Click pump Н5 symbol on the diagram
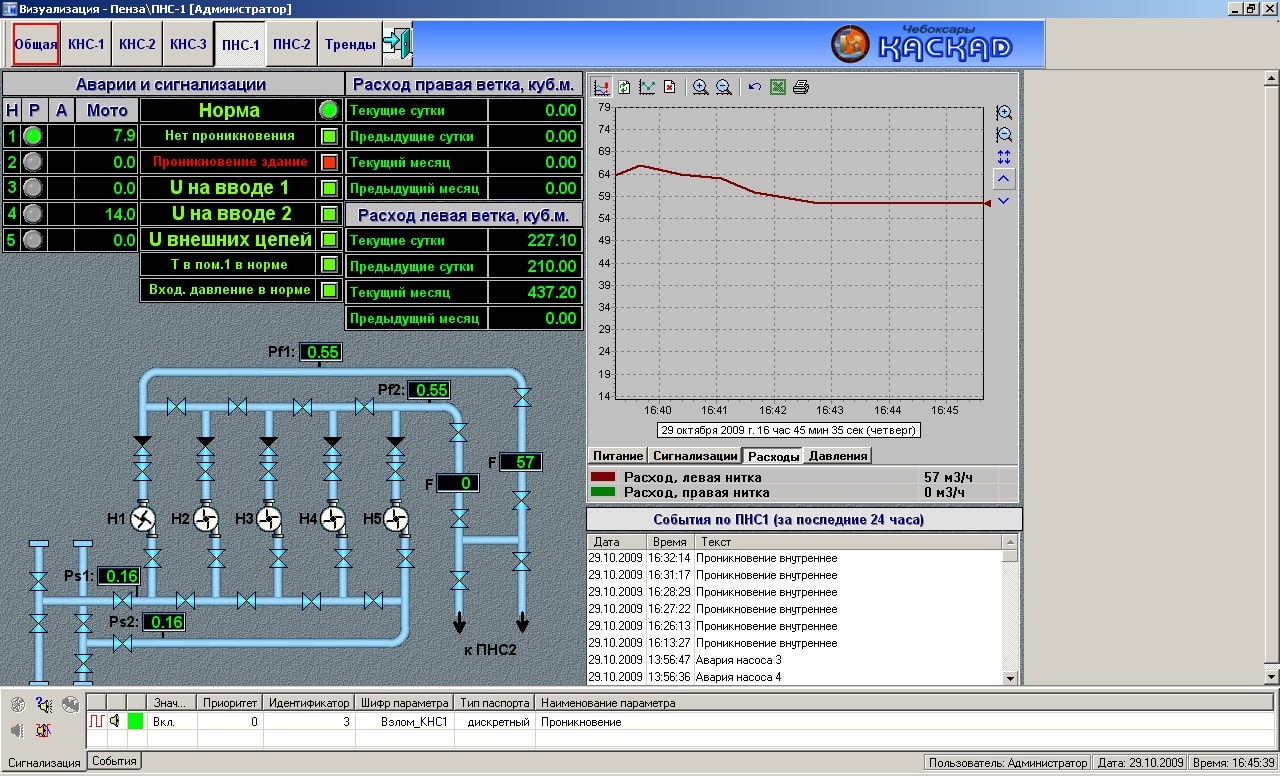 coord(397,518)
